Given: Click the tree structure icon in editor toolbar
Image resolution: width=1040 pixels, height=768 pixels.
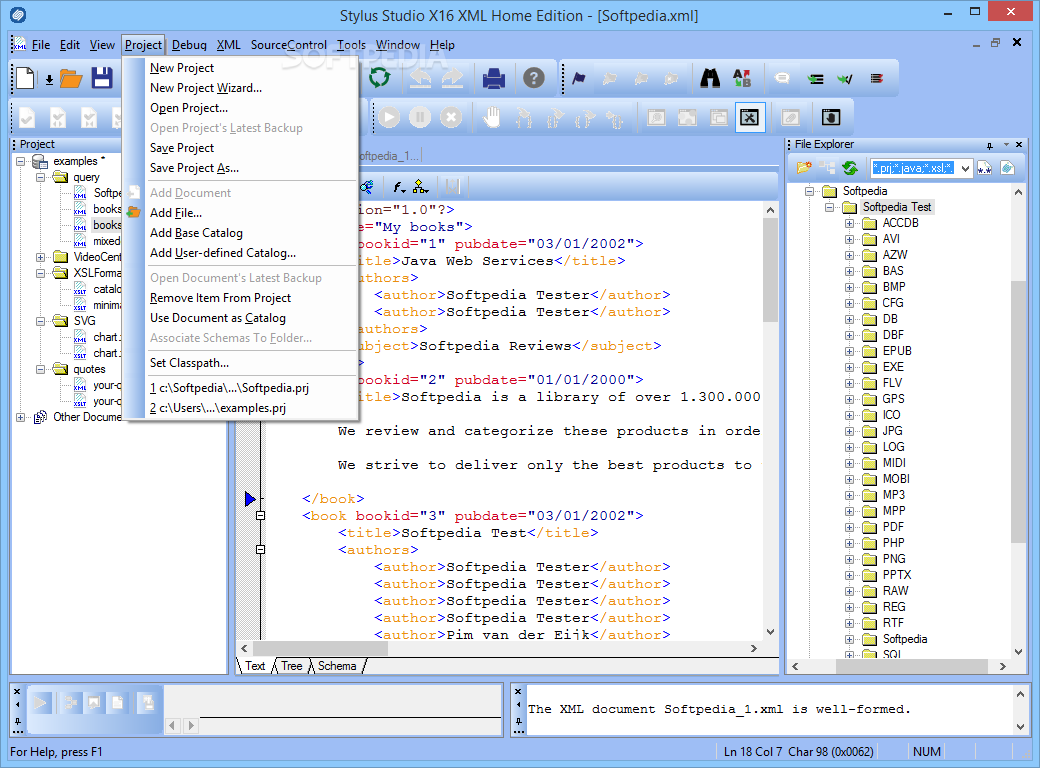Looking at the screenshot, I should click(421, 187).
